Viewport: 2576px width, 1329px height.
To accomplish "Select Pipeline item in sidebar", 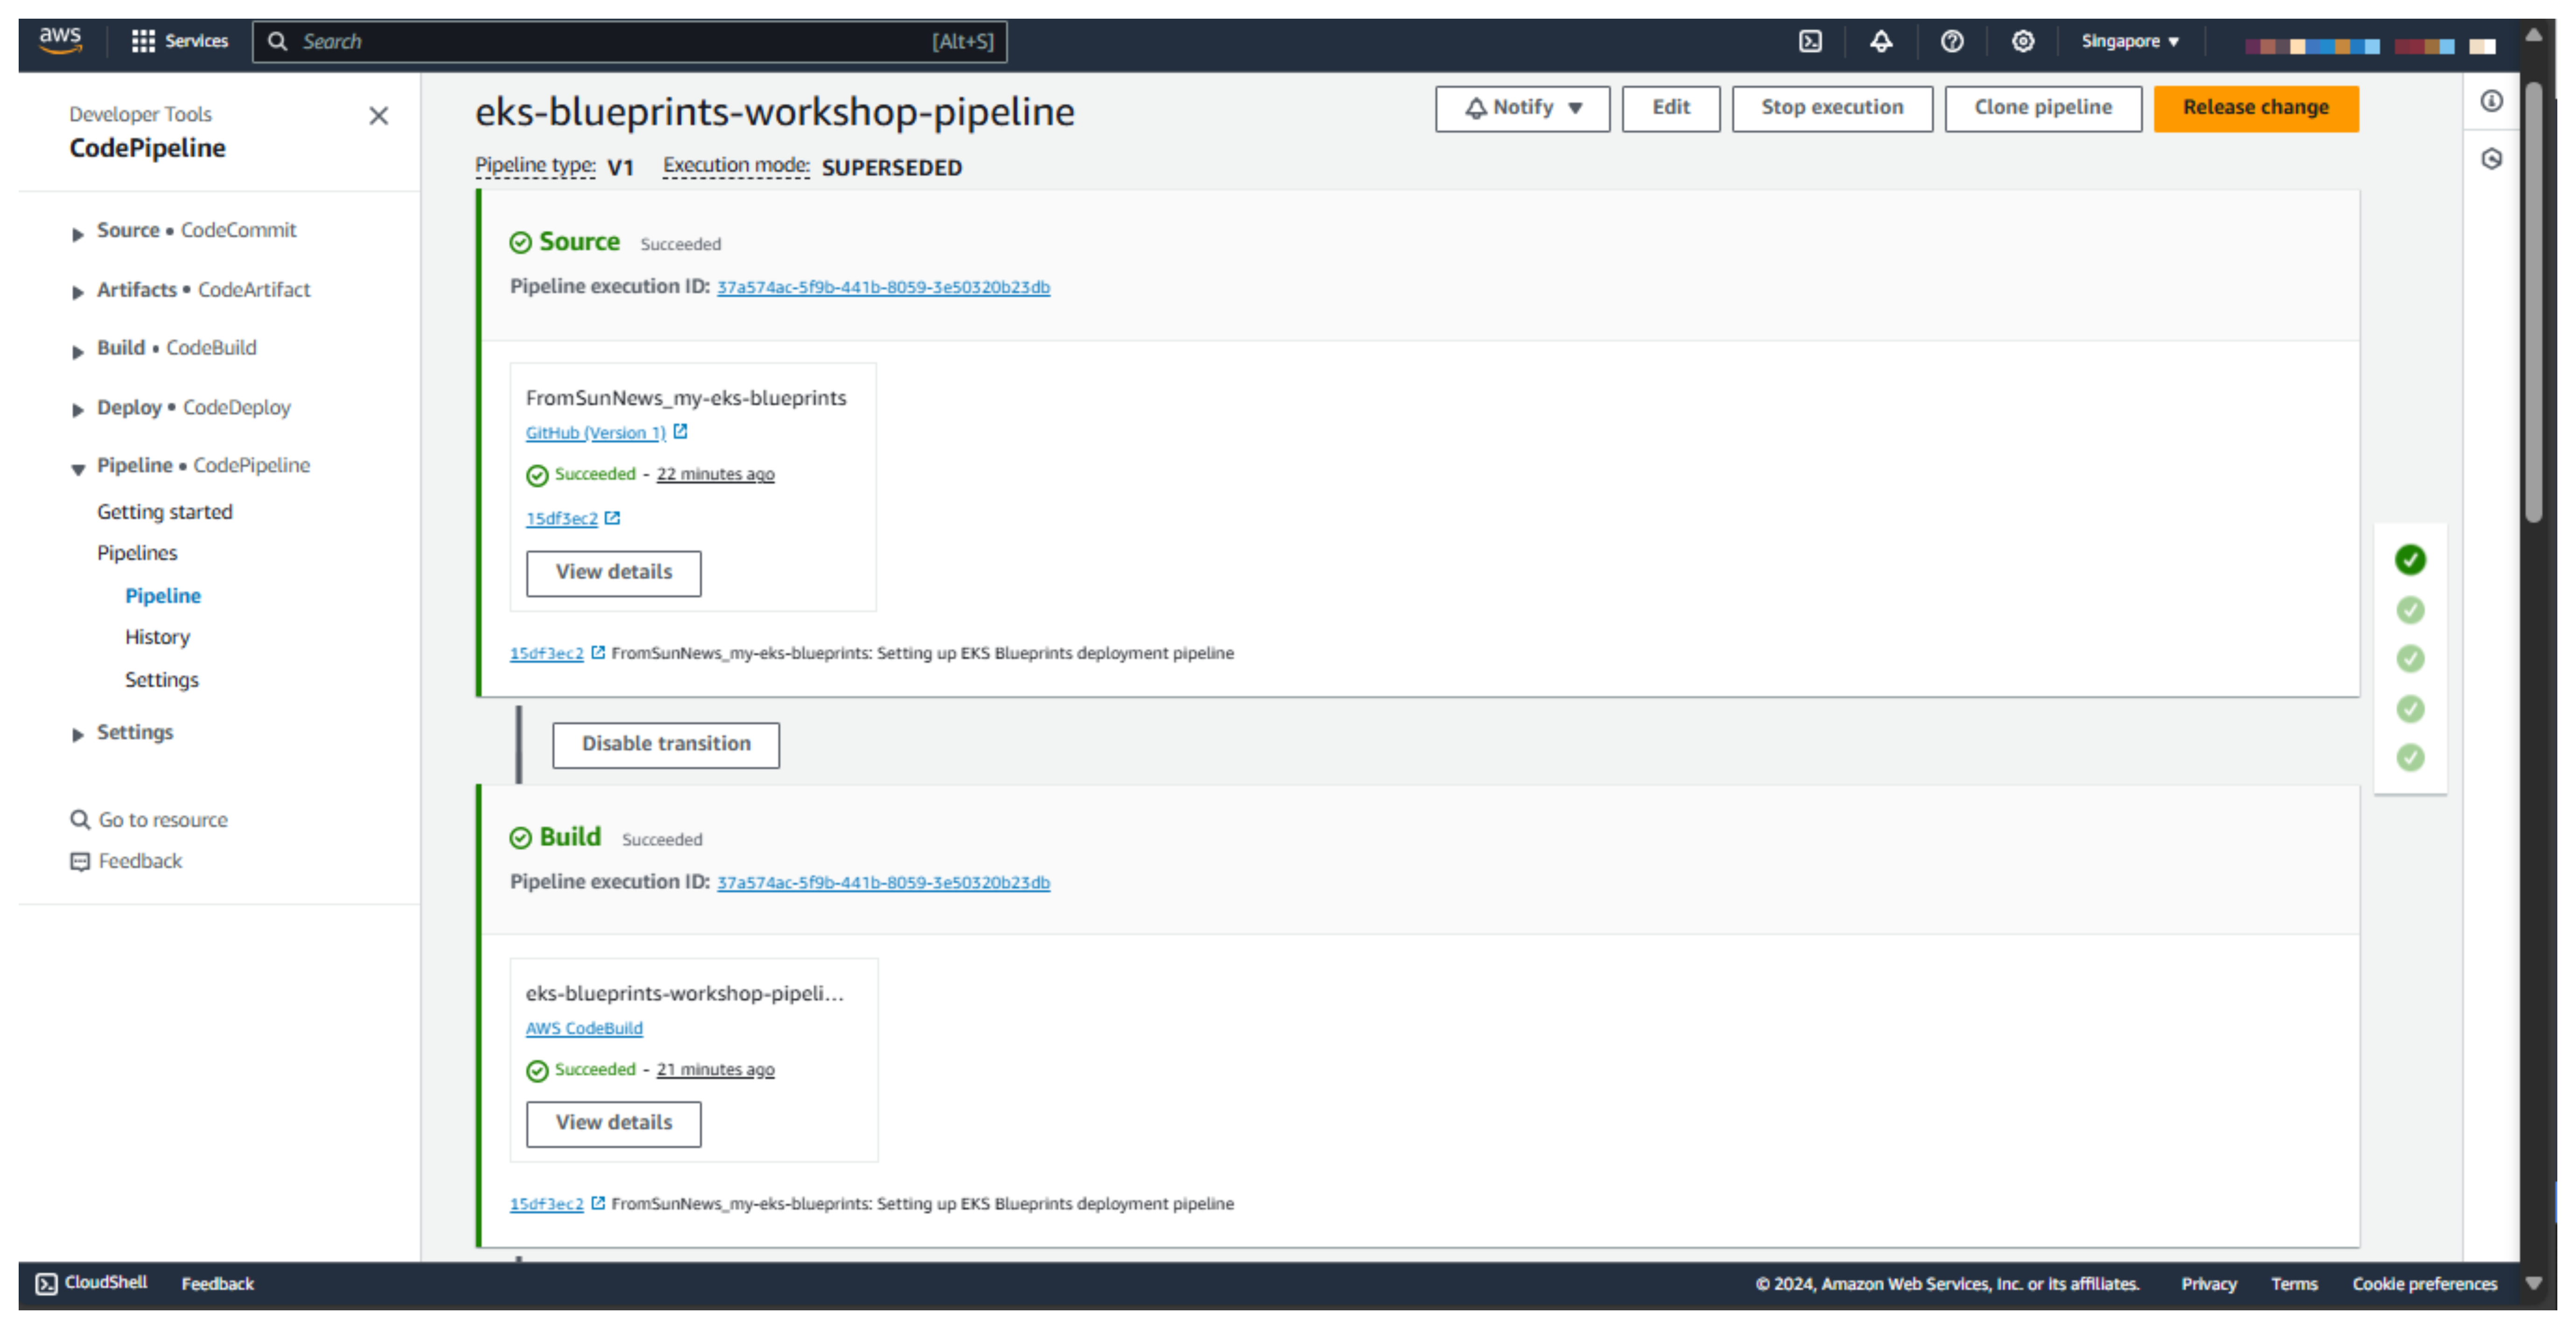I will (x=163, y=596).
